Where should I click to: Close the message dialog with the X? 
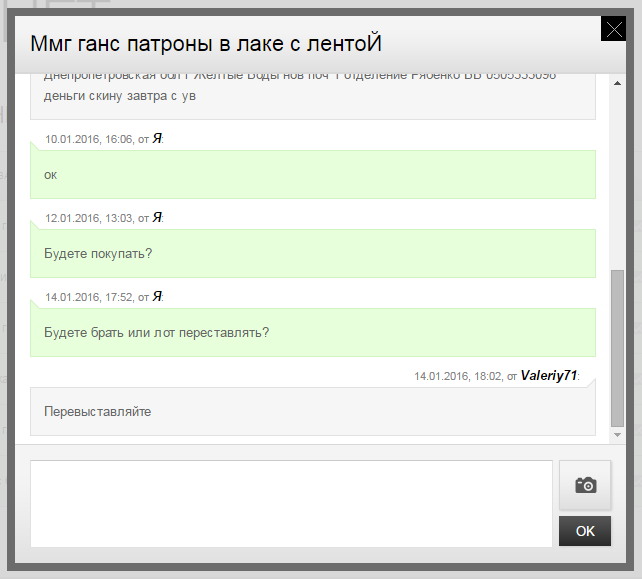[613, 30]
